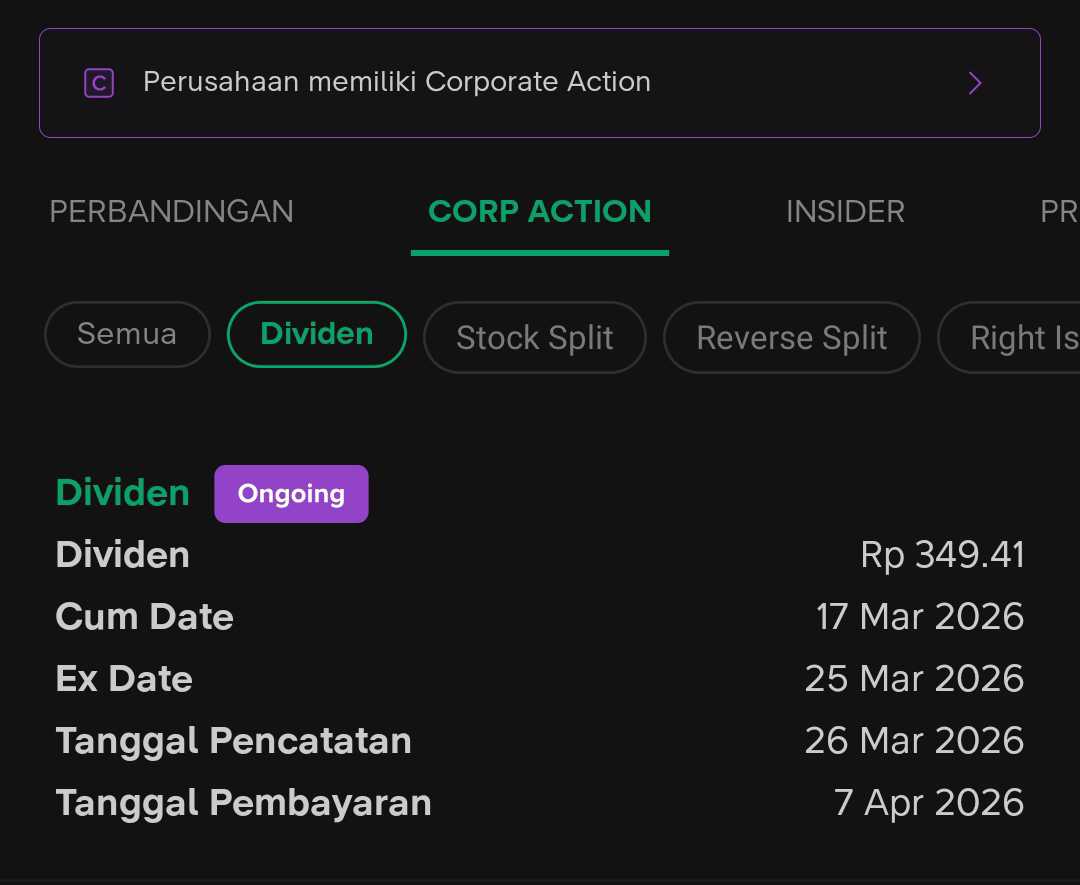
Task: Open the INSIDER tab
Action: (845, 212)
